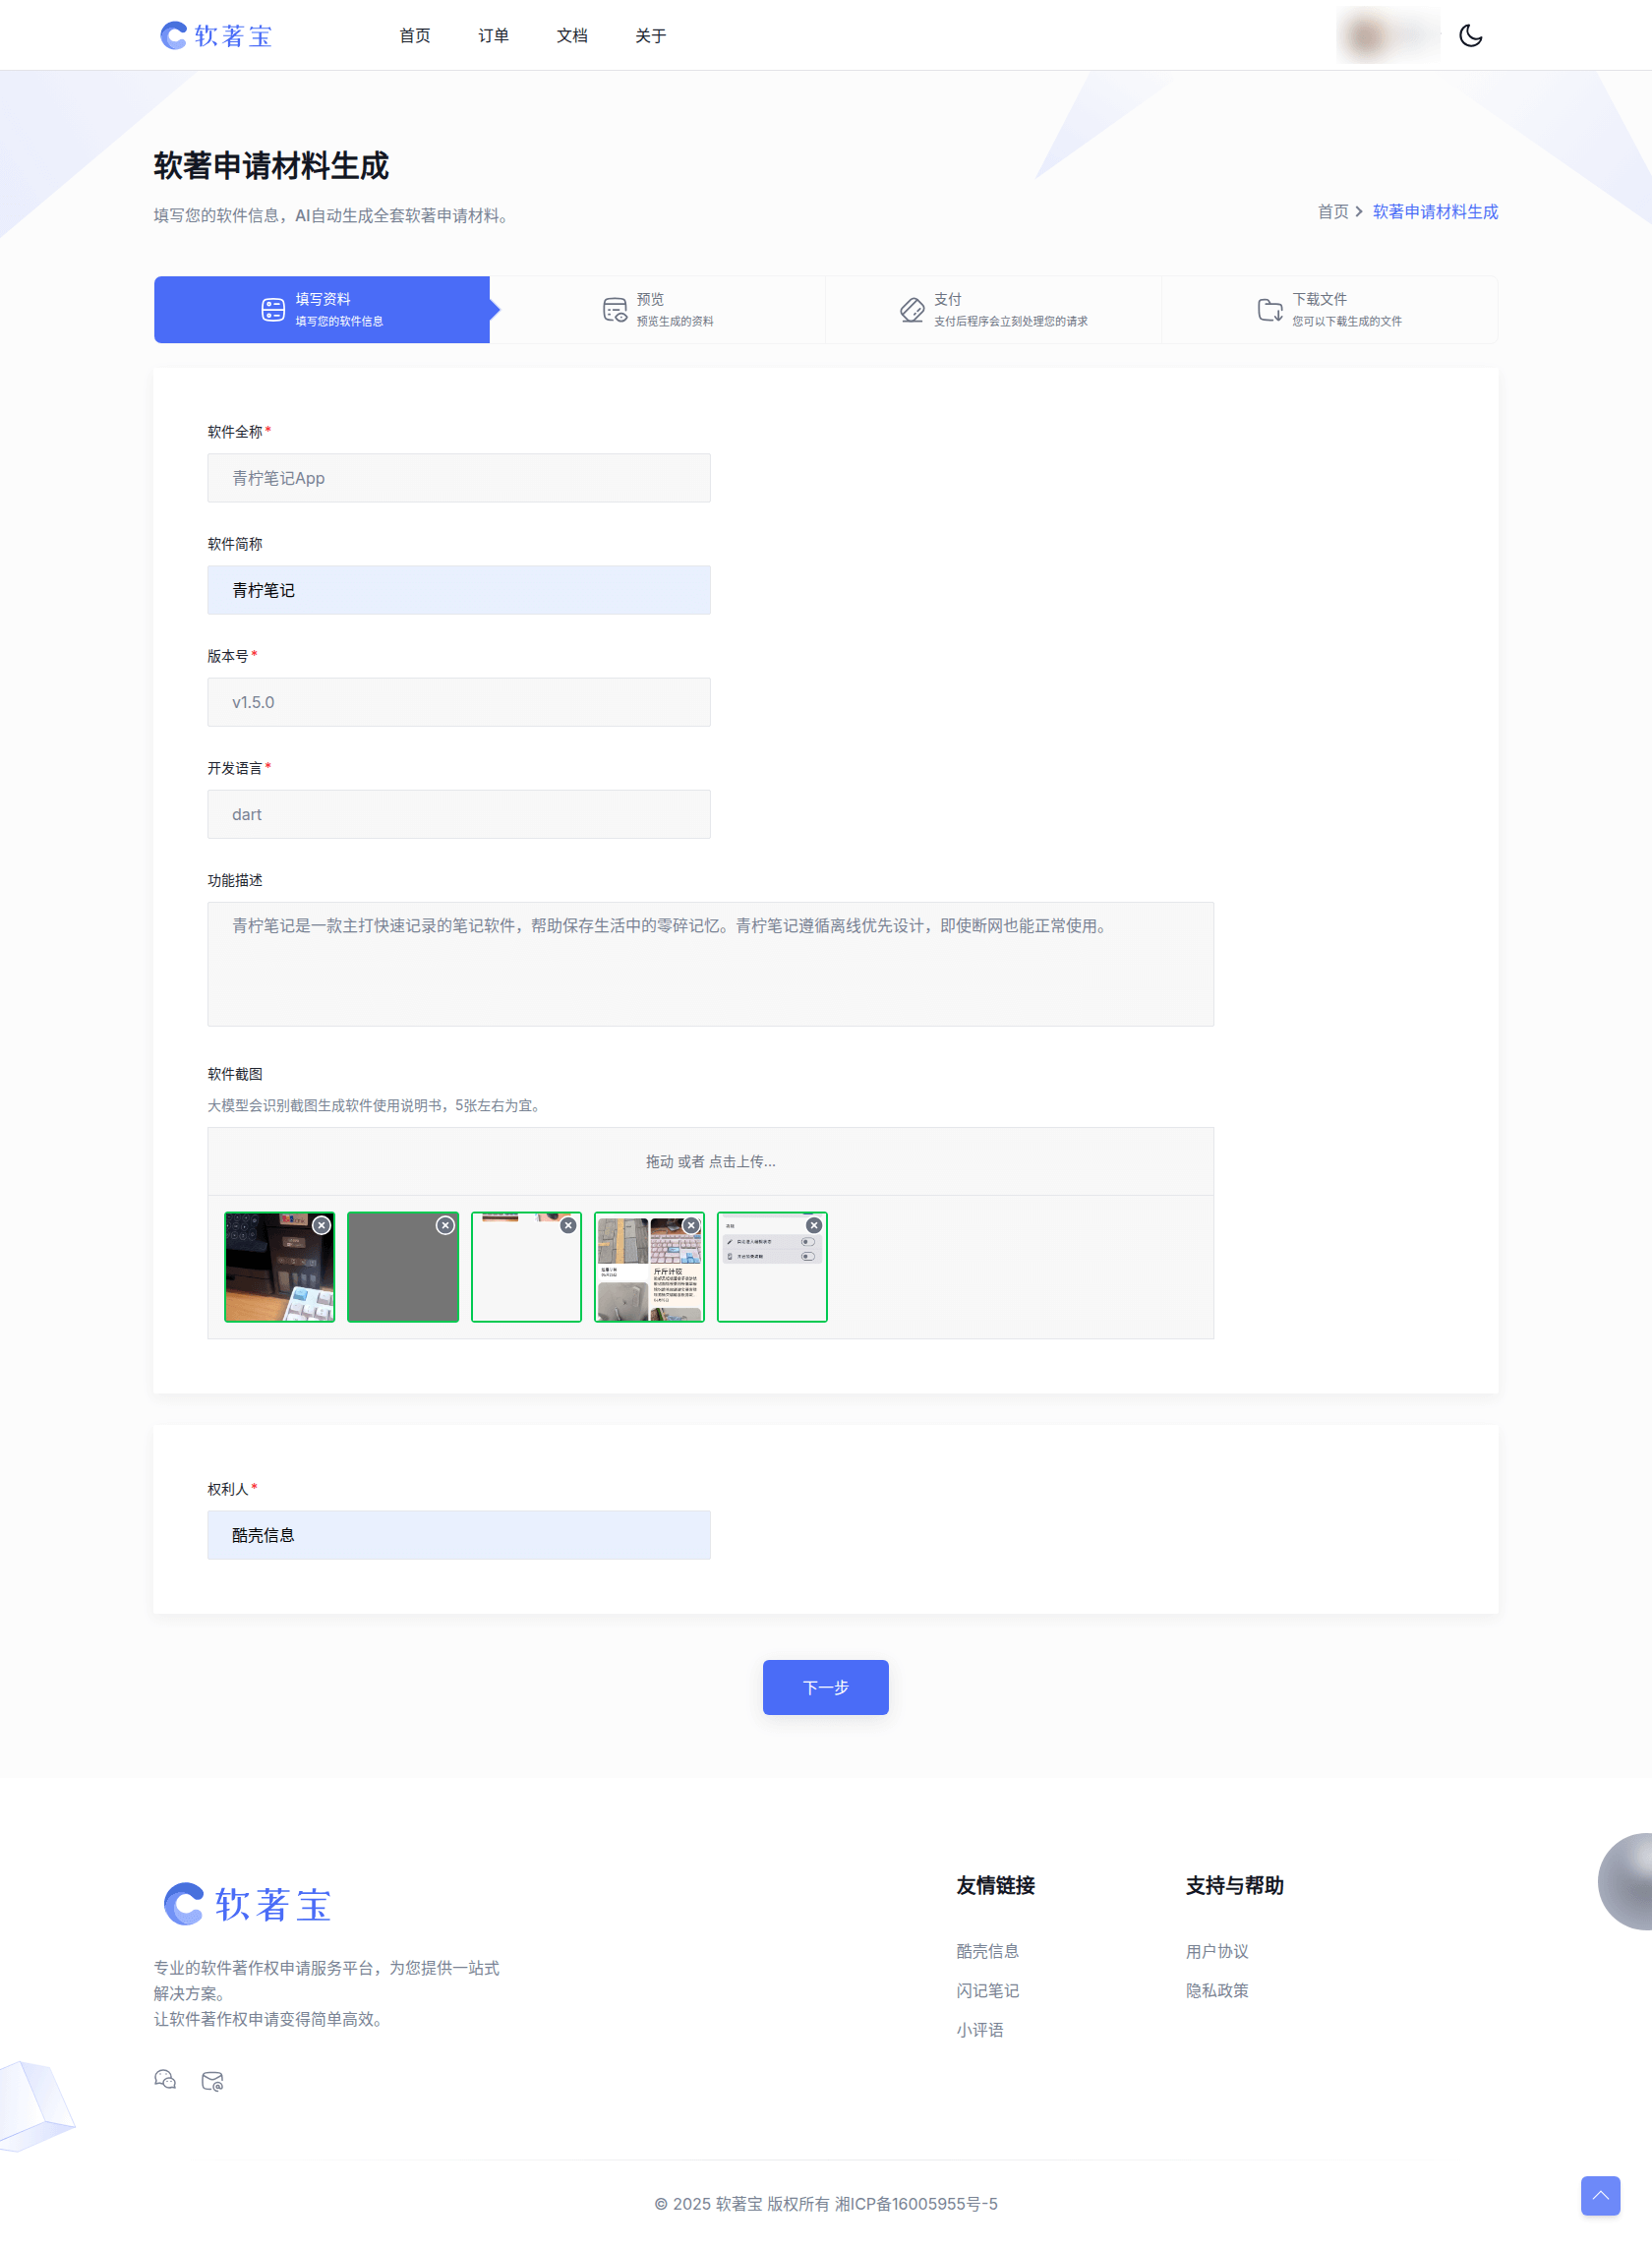Viewport: 1652px width, 2249px height.
Task: Click the WeChat icon in the footer
Action: 165,2079
